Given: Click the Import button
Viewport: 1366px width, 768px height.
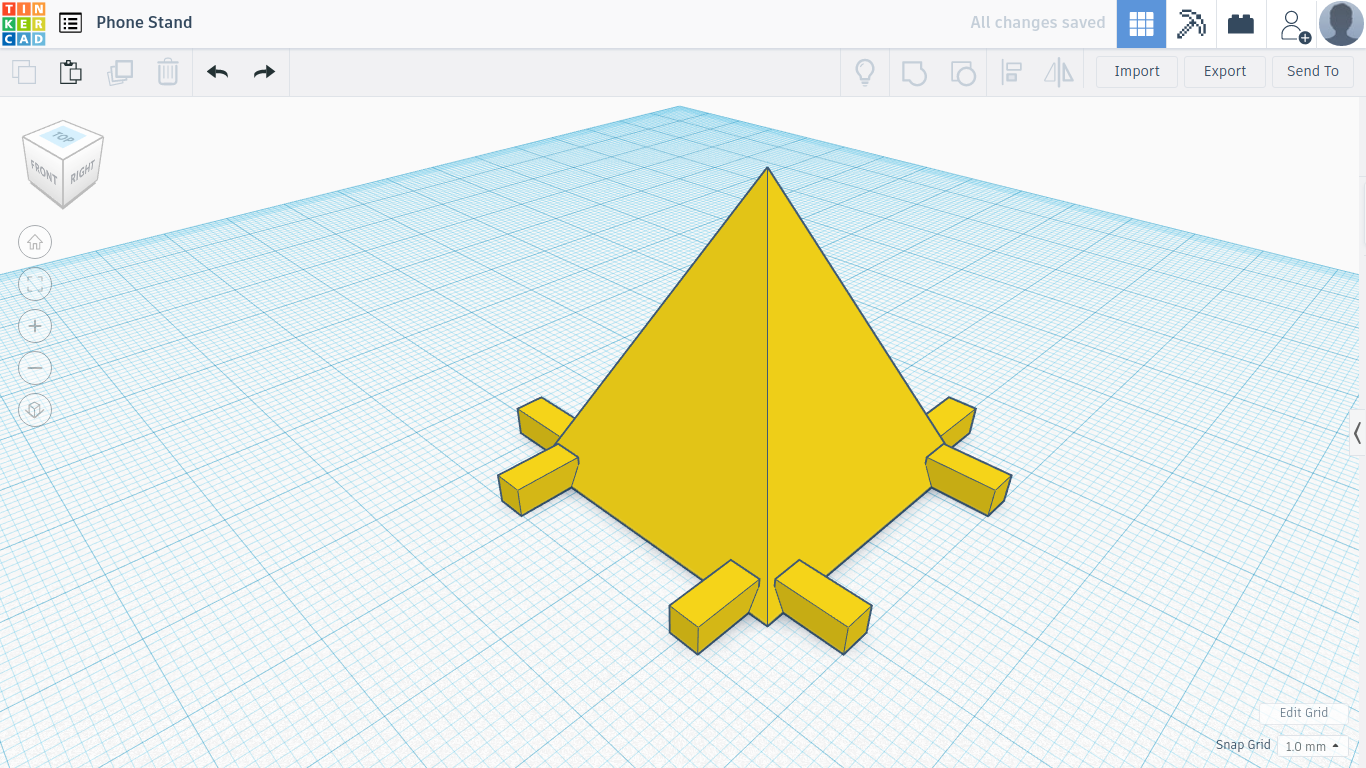Looking at the screenshot, I should (x=1137, y=72).
